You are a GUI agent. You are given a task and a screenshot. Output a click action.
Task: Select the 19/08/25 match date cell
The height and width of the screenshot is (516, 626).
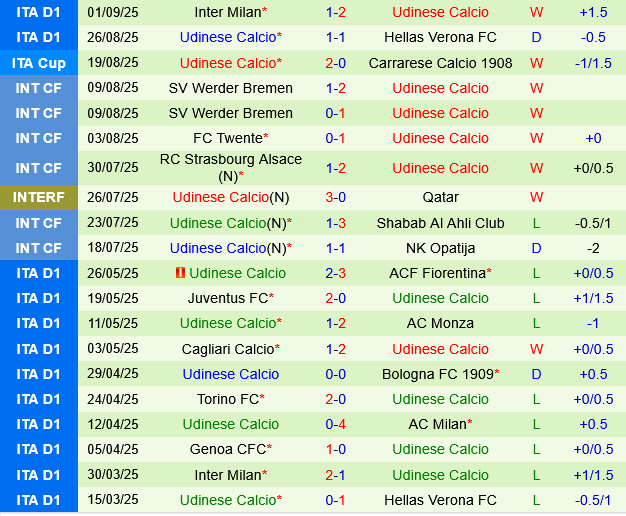pyautogui.click(x=113, y=63)
